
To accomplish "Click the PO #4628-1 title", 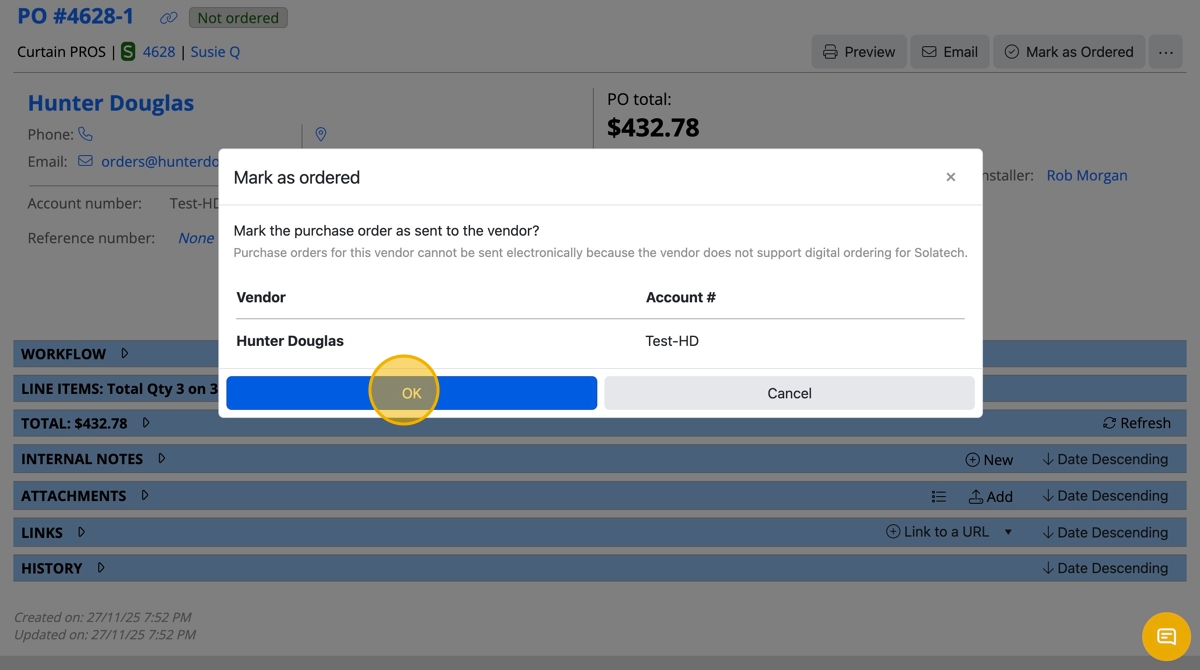I will 76,17.
